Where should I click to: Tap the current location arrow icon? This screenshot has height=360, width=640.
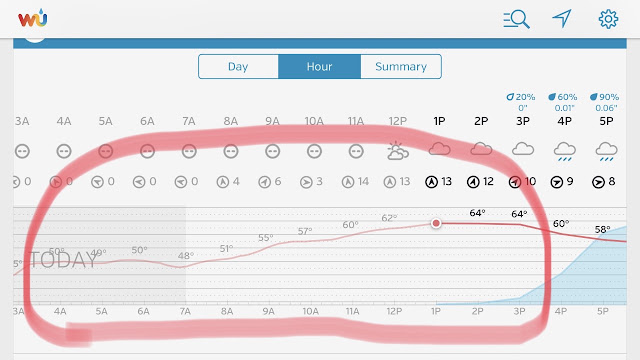(562, 19)
